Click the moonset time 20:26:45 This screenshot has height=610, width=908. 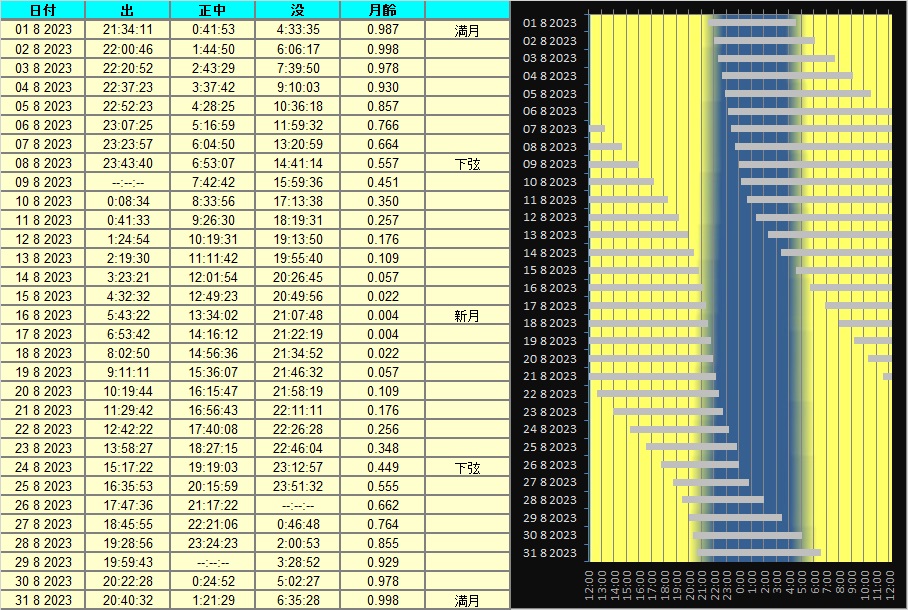click(x=298, y=277)
